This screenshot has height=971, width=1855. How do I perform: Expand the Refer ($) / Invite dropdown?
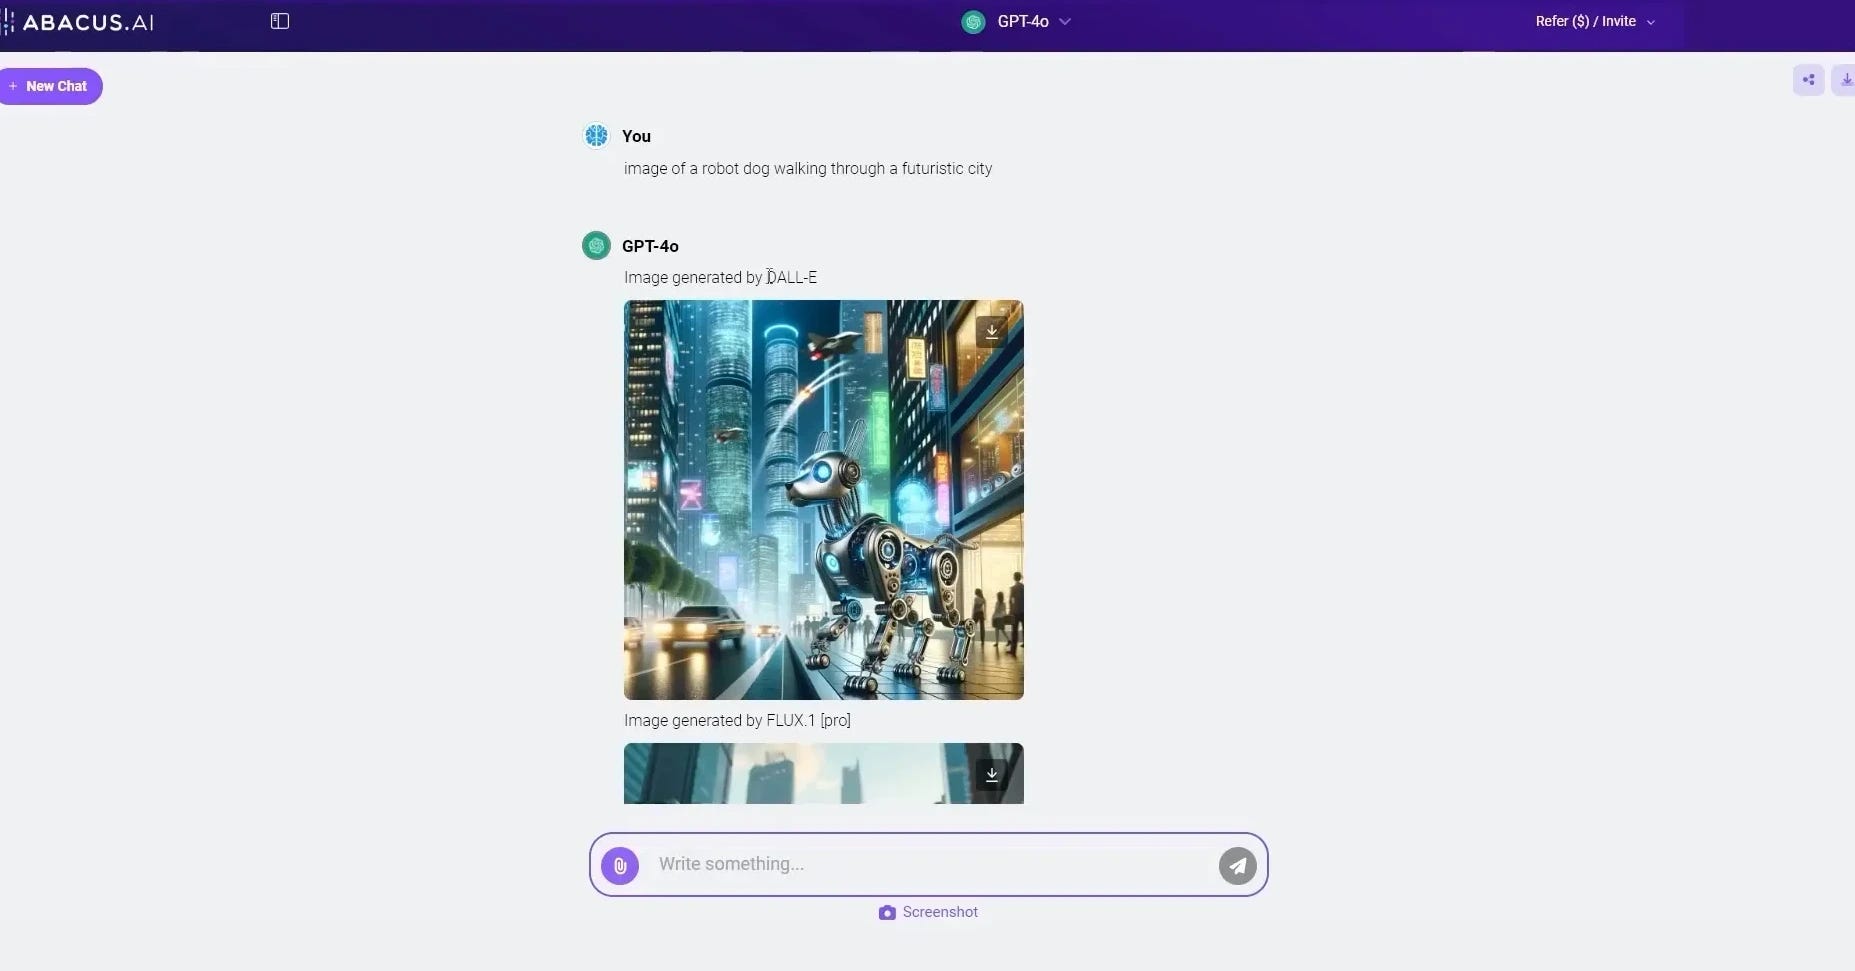click(x=1651, y=20)
